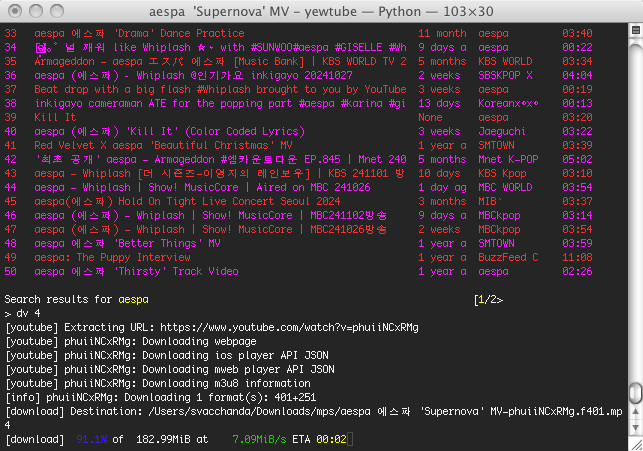The height and width of the screenshot is (451, 643).
Task: Click the date '11 month' in row 33
Action: [442, 33]
